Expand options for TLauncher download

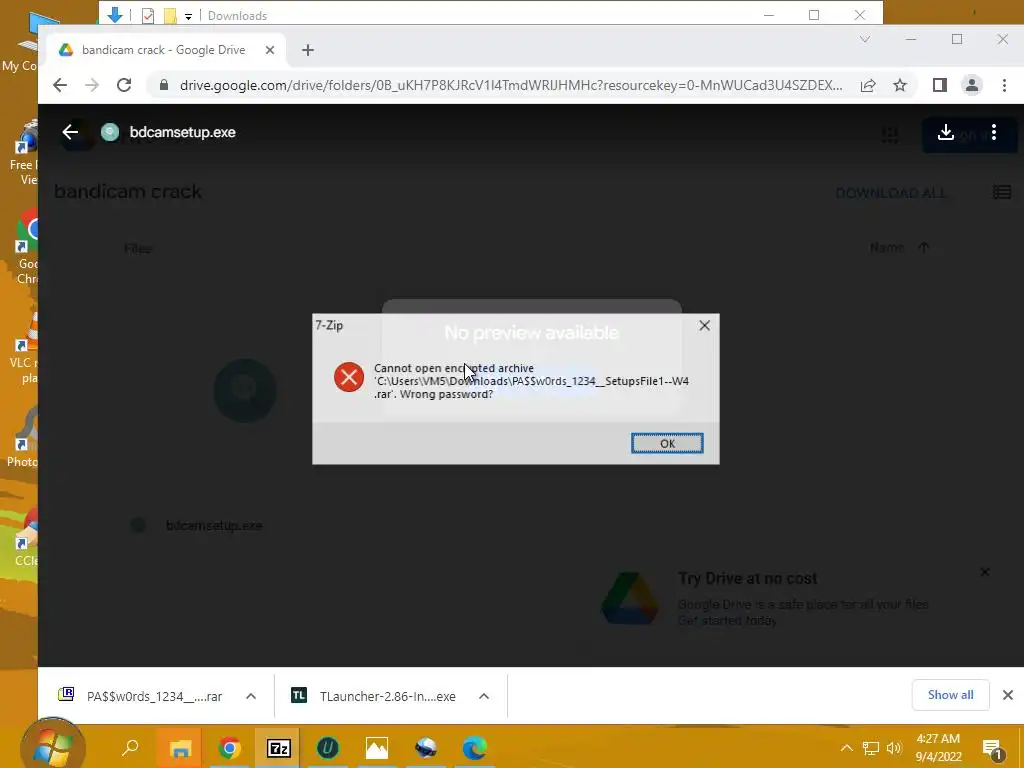click(484, 696)
